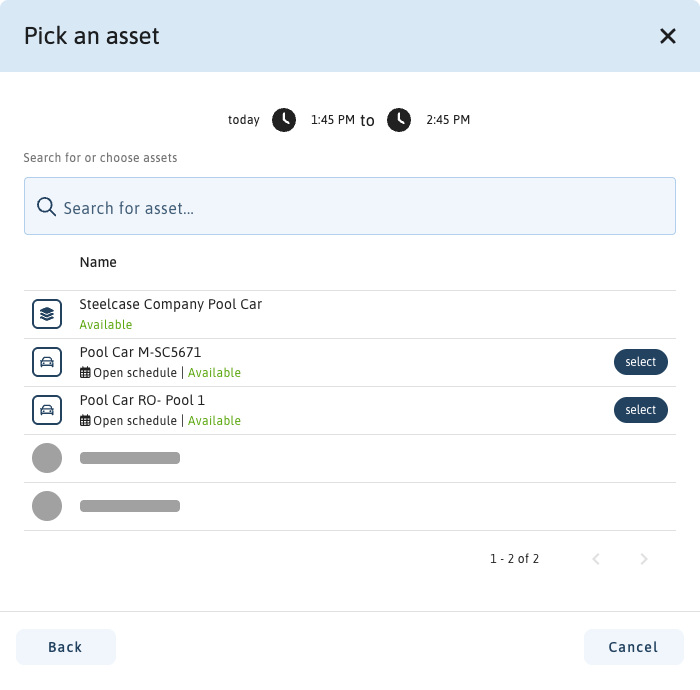Viewport: 700px width, 690px height.
Task: Change the 1:45 PM start time
Action: [x=333, y=120]
